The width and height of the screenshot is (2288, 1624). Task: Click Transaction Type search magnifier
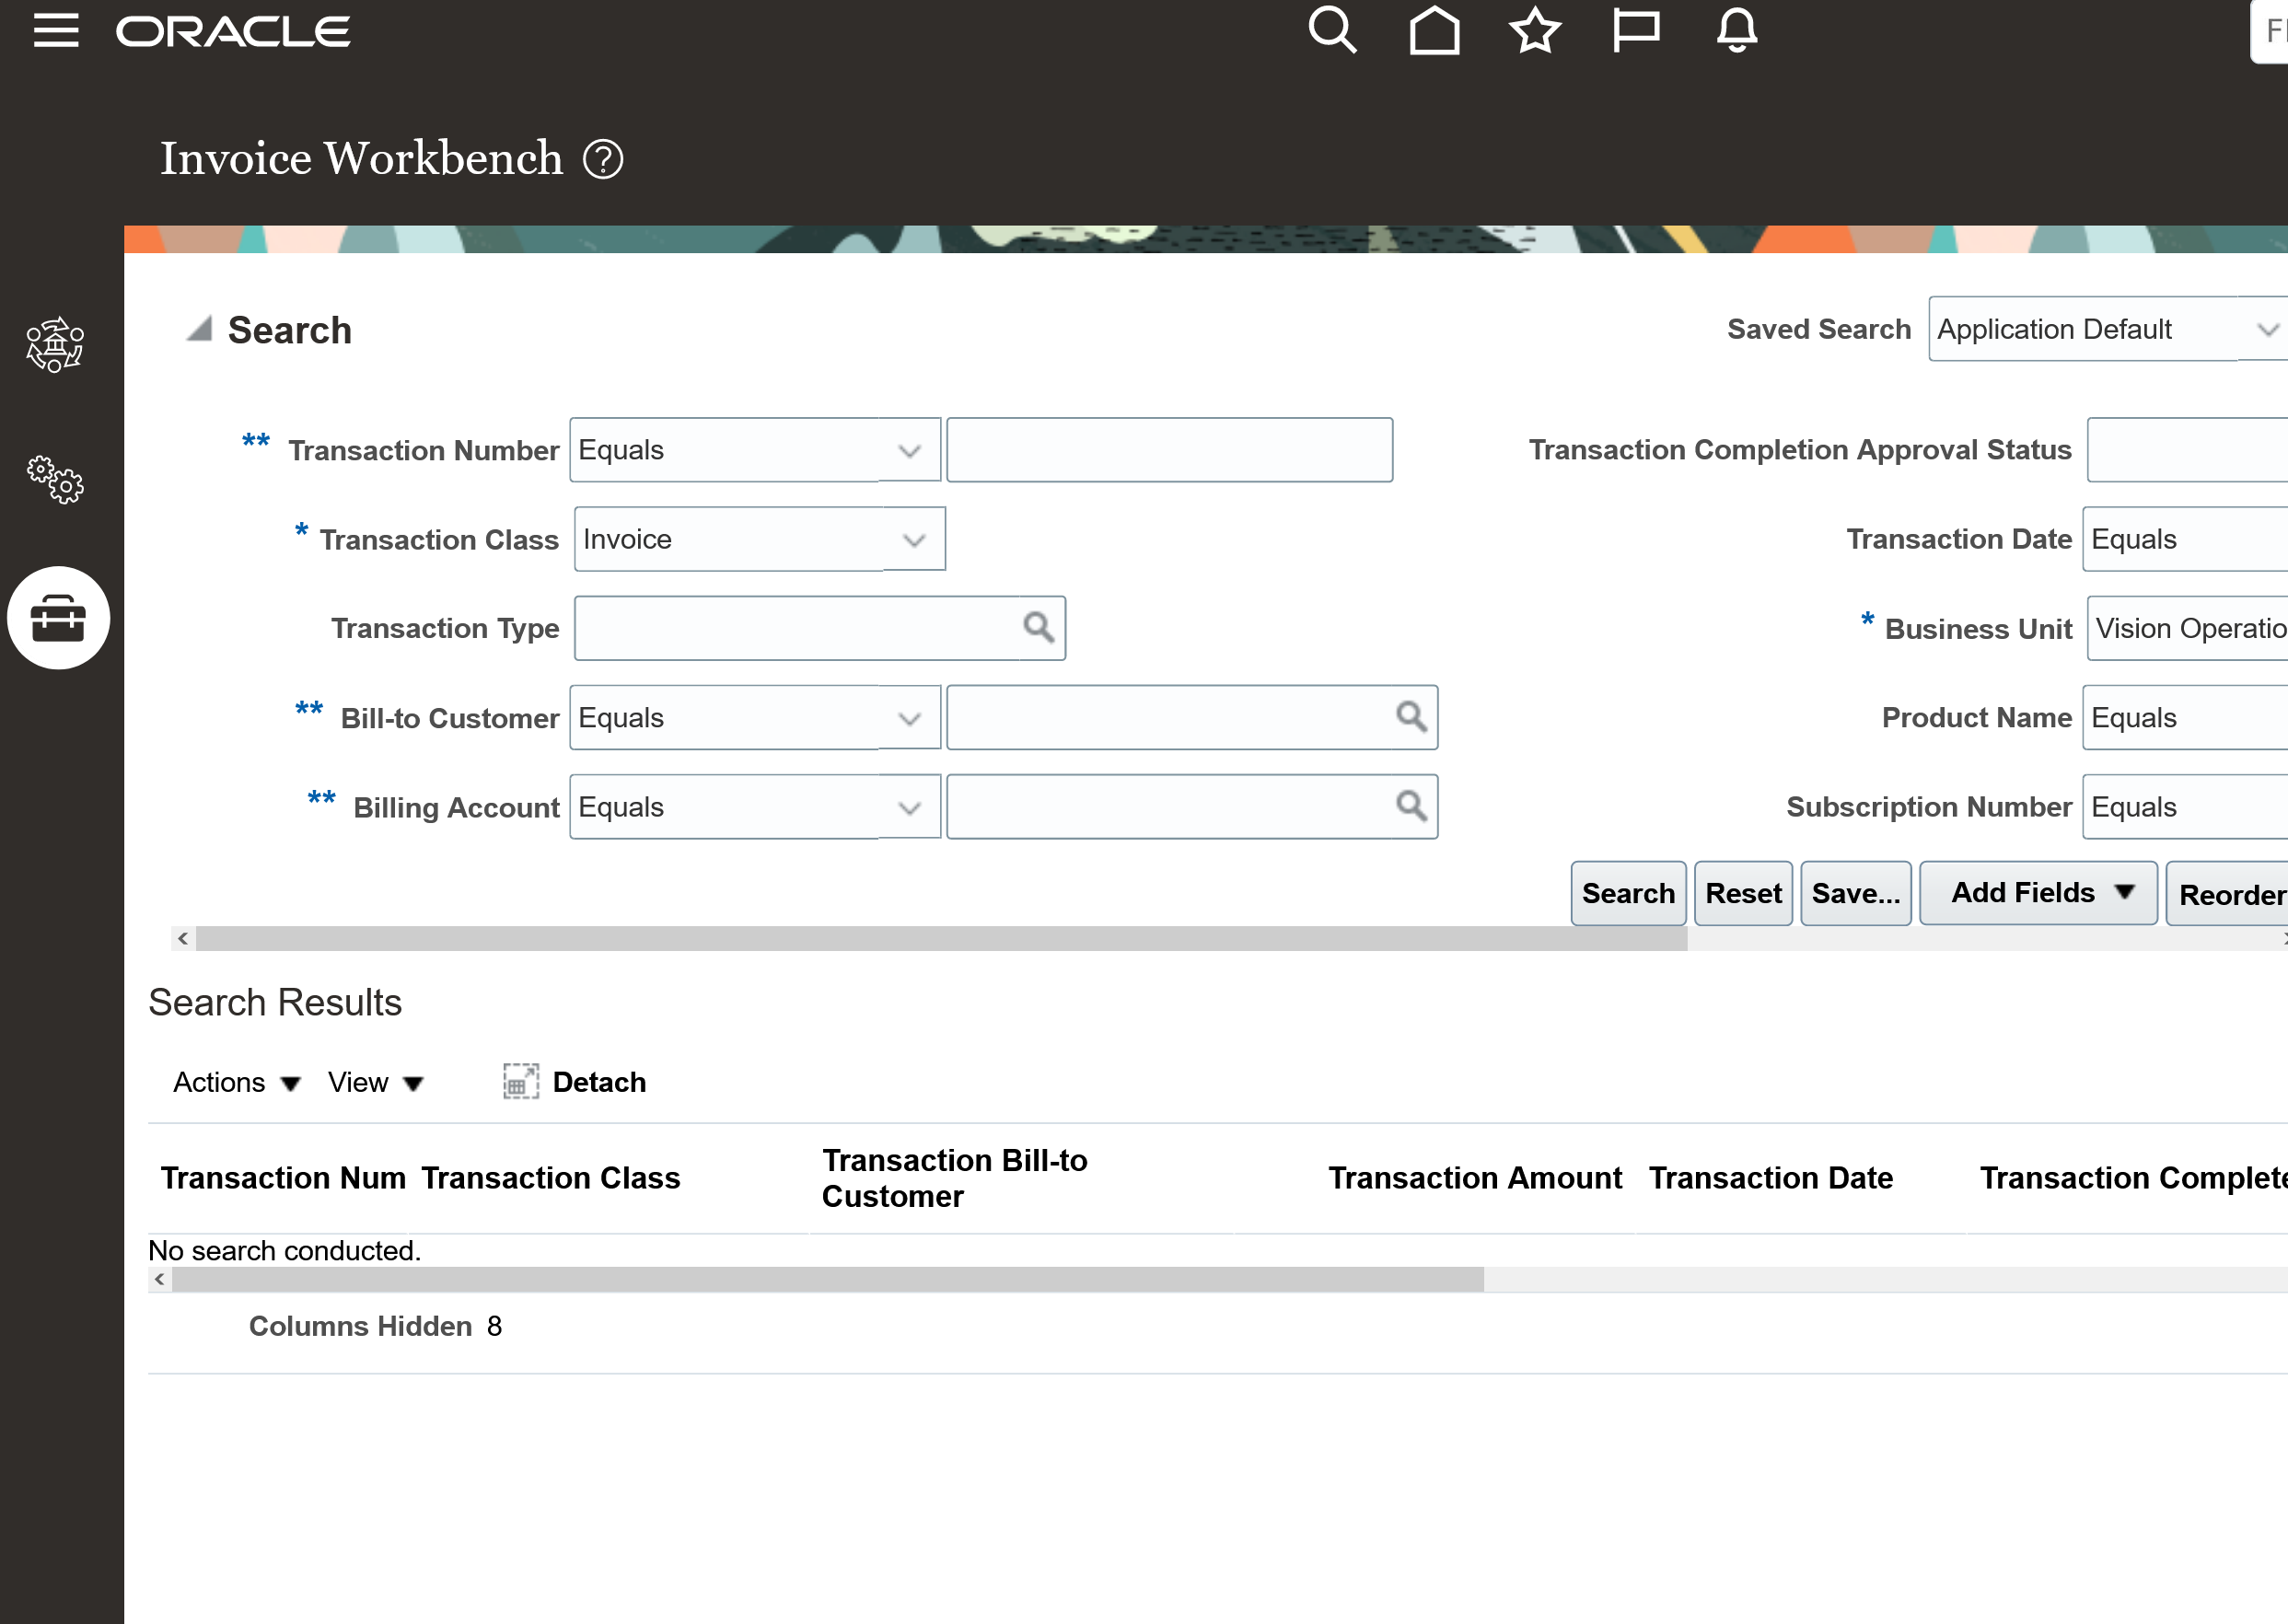1039,628
